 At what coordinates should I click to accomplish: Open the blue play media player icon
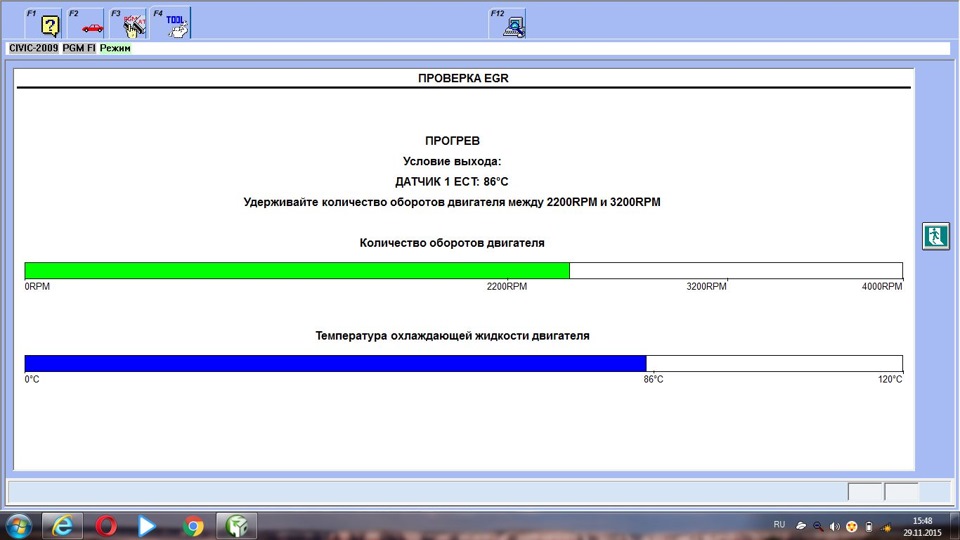pos(146,526)
